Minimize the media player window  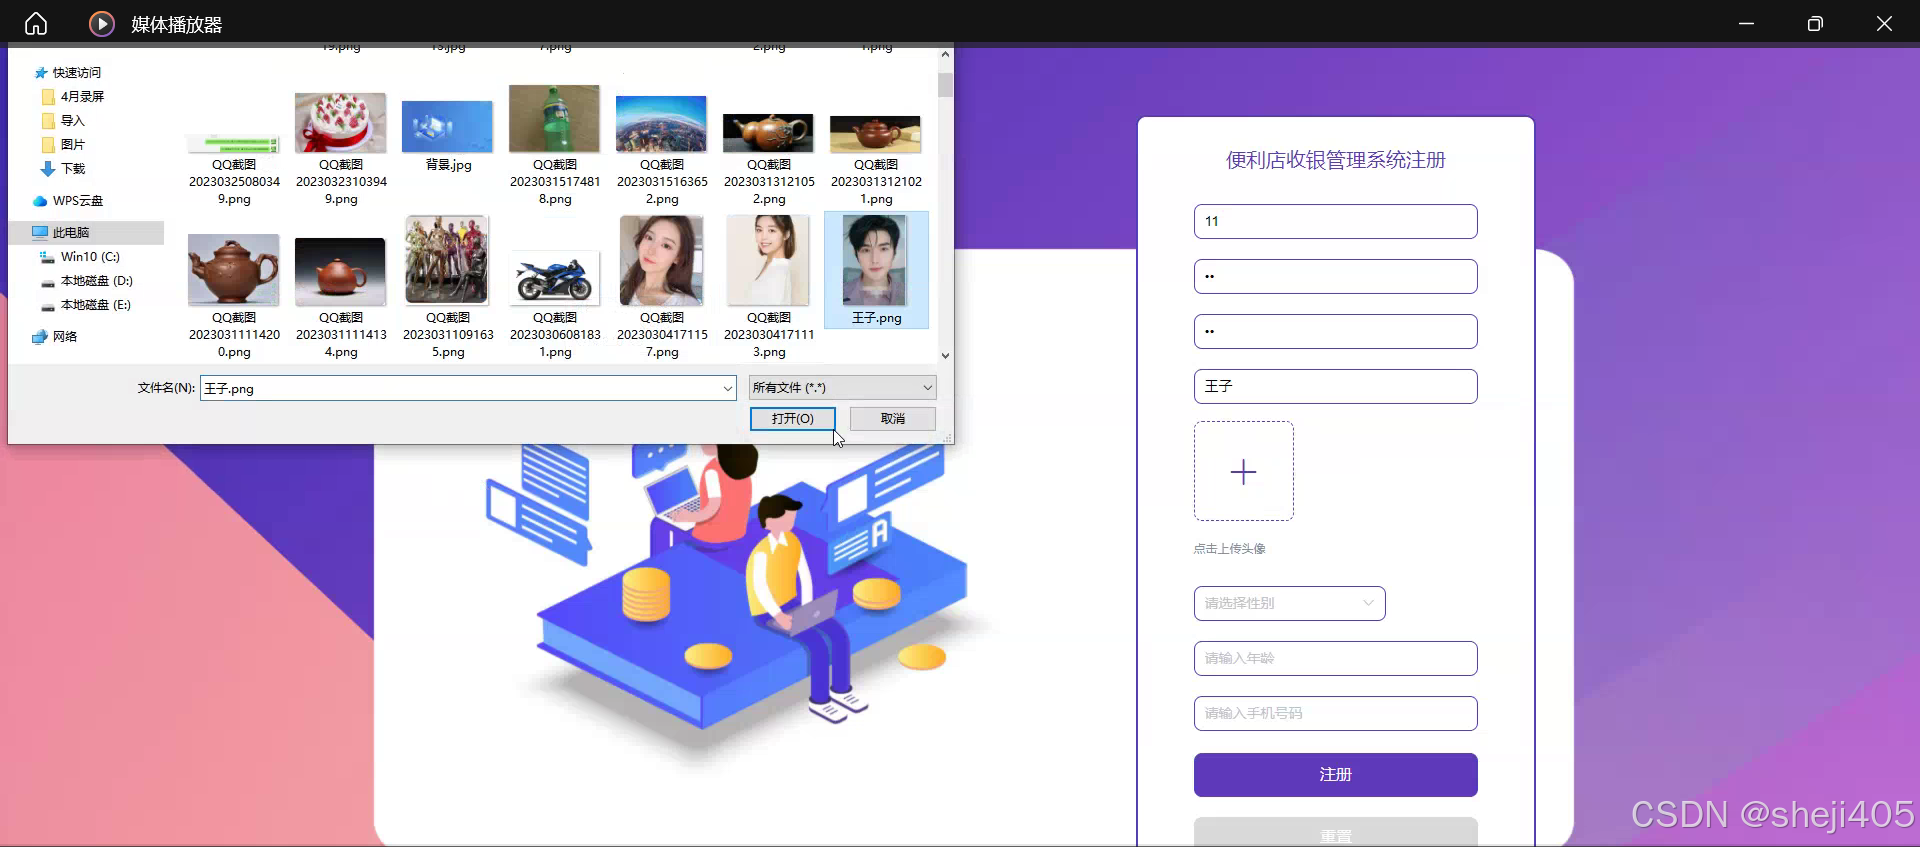pyautogui.click(x=1746, y=24)
